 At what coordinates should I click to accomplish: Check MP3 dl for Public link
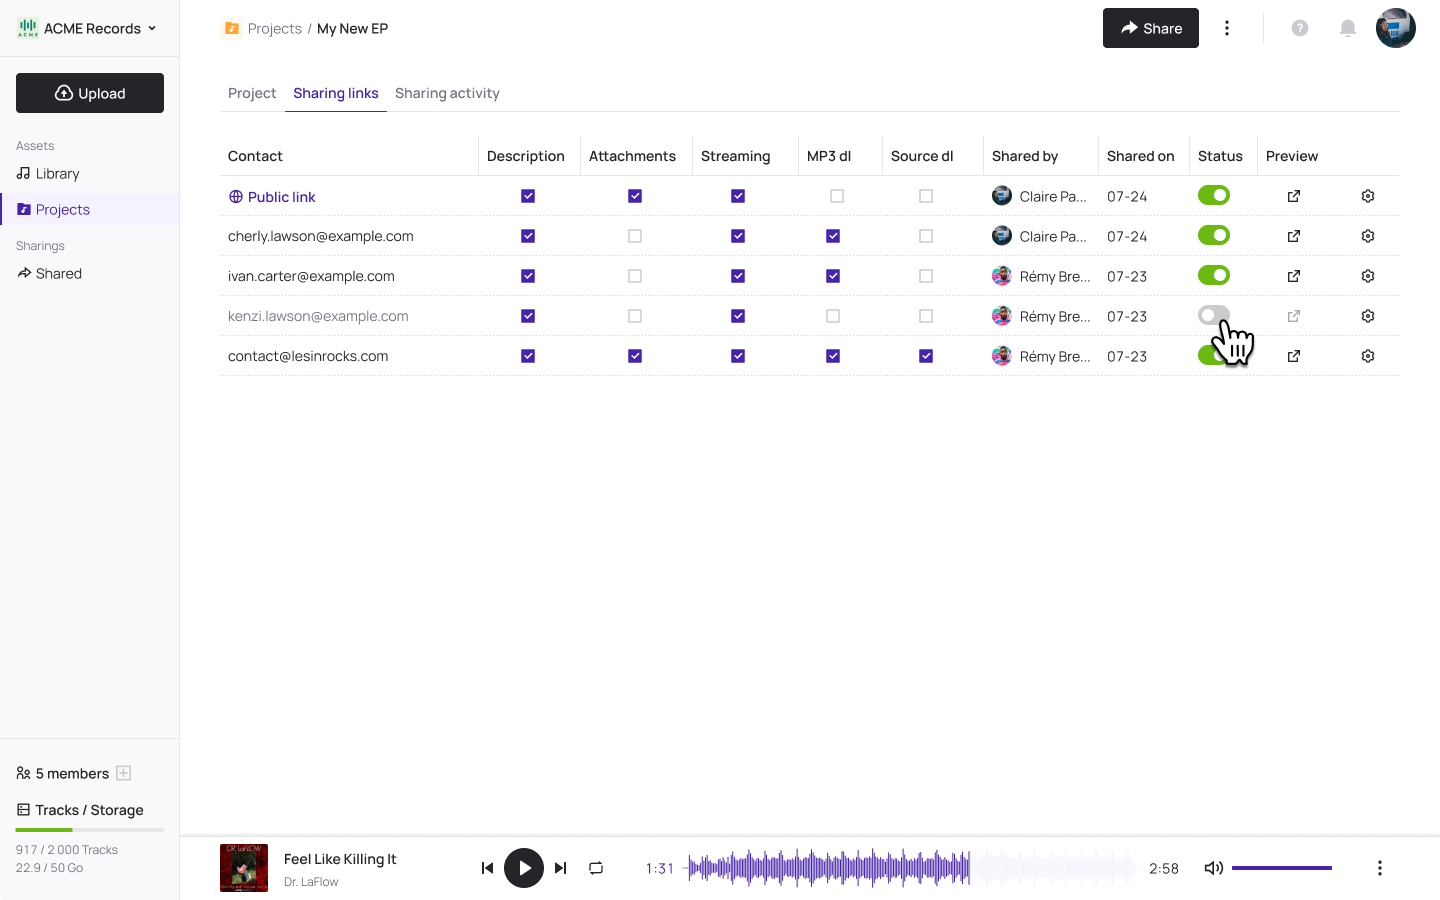tap(837, 196)
